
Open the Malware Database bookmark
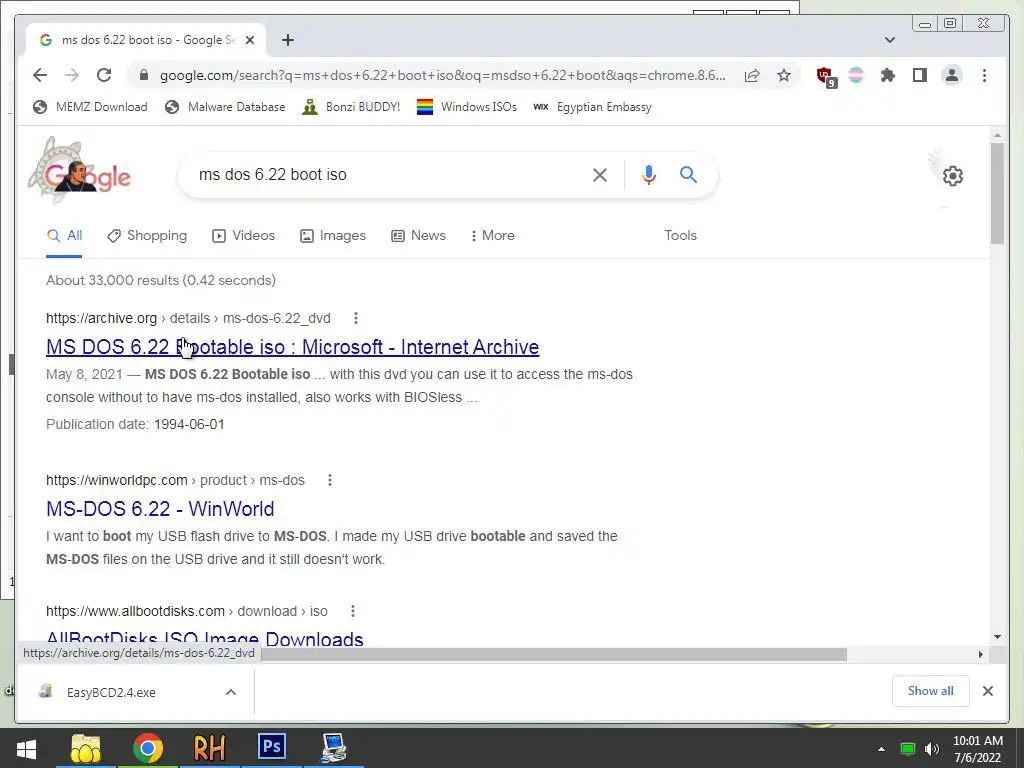click(225, 106)
